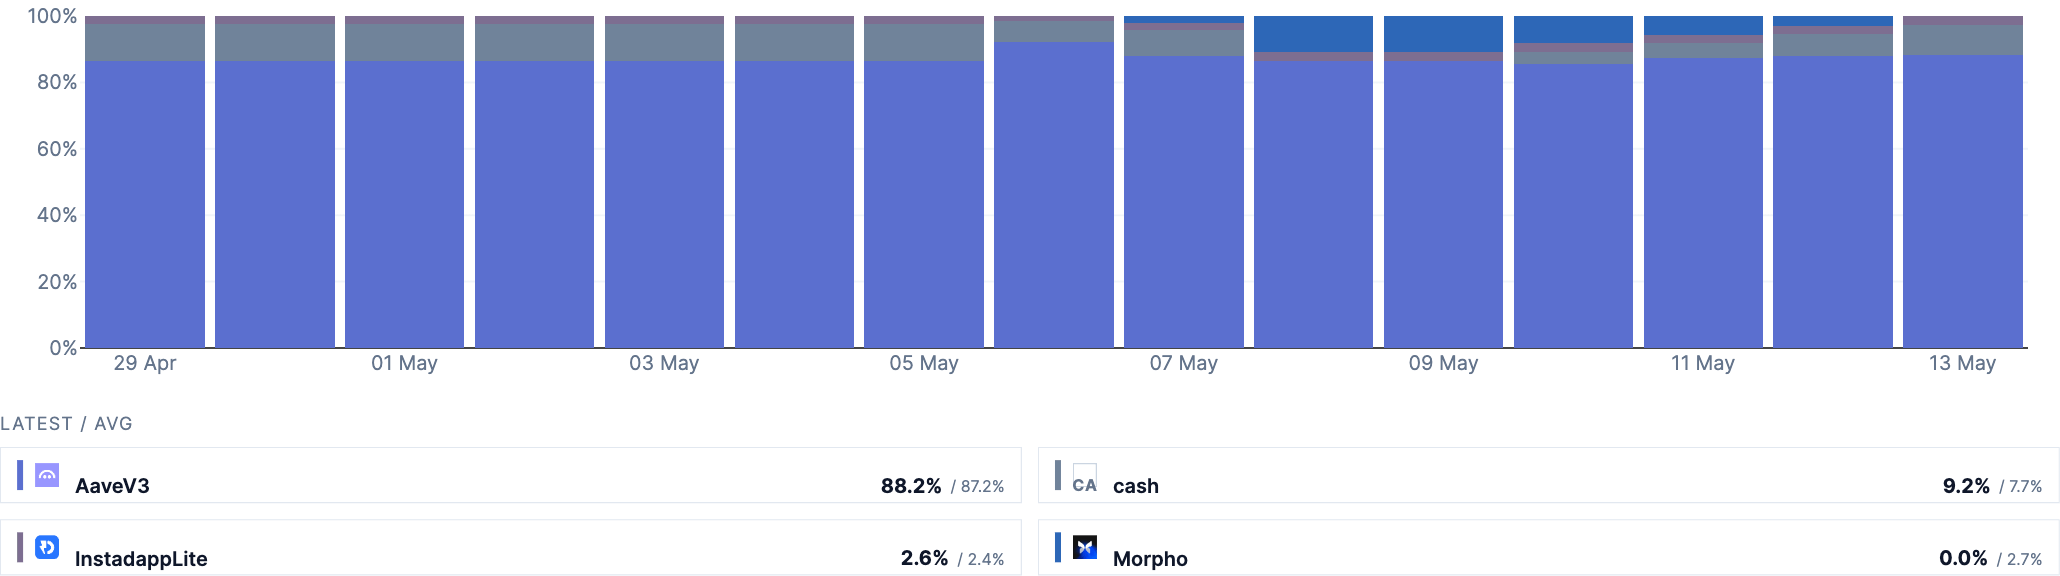Click the 13 May bar
Image resolution: width=2060 pixels, height=576 pixels.
click(x=1962, y=182)
